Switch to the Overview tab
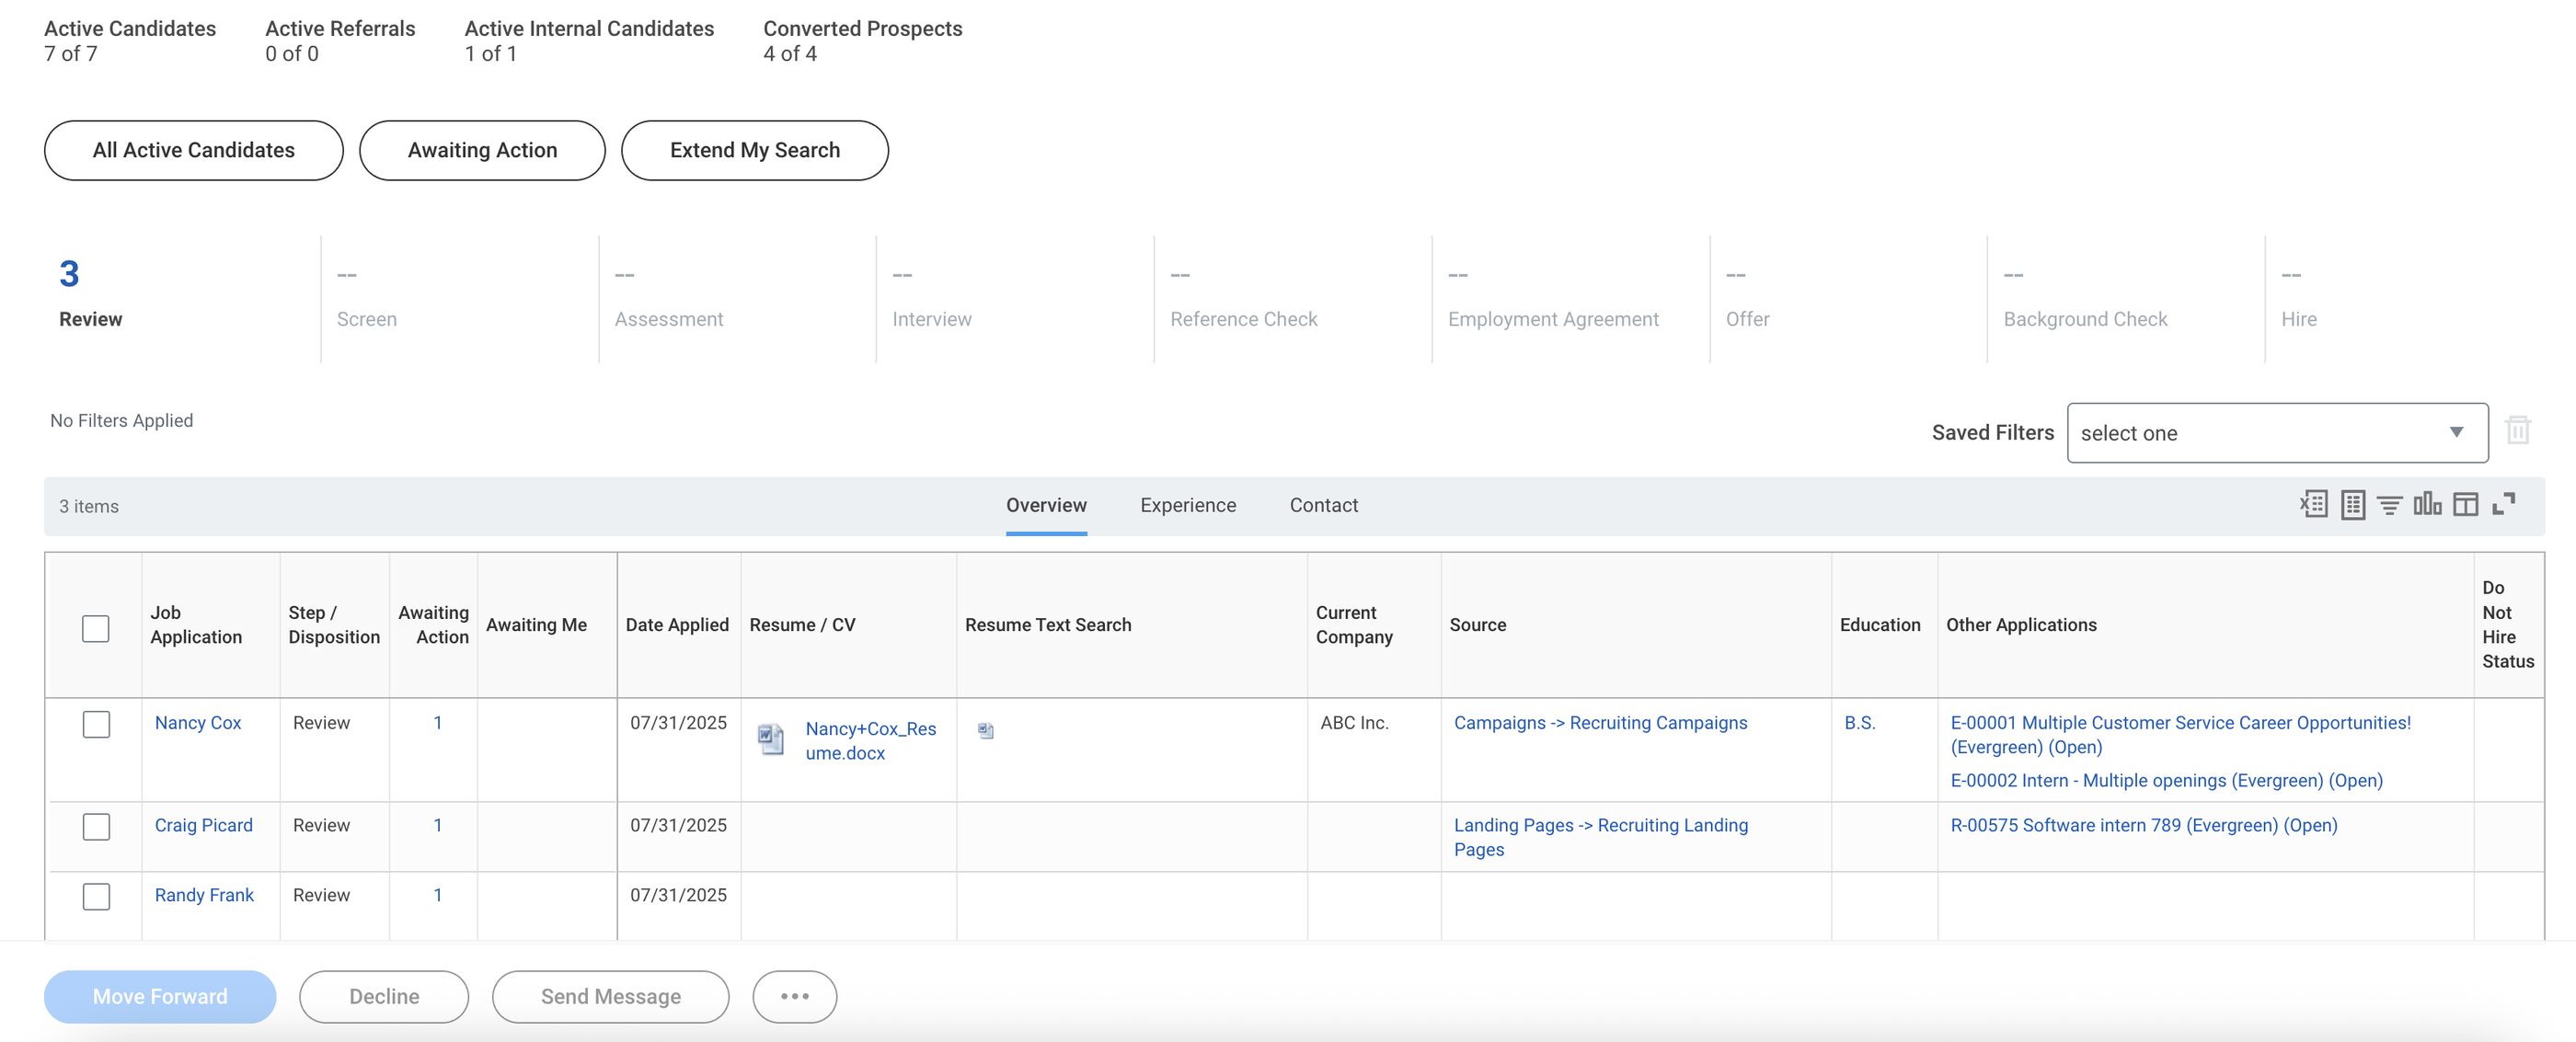This screenshot has height=1042, width=2576. [1046, 505]
